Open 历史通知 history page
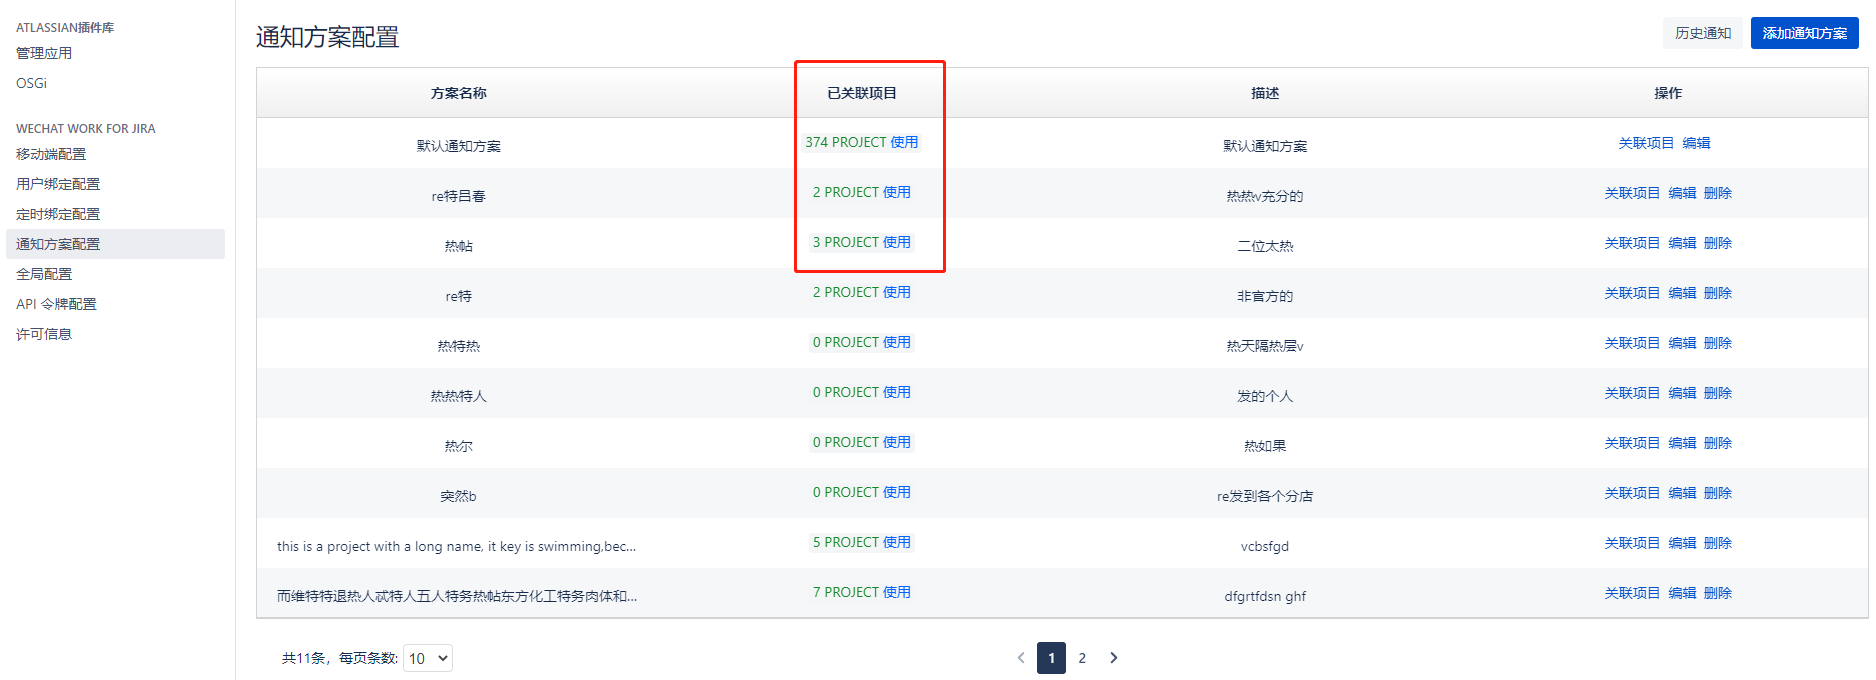Image resolution: width=1876 pixels, height=680 pixels. click(x=1702, y=33)
